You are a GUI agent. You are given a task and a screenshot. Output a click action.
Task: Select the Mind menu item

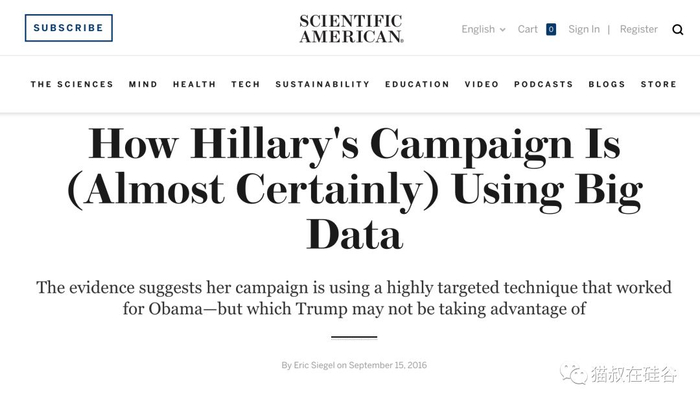(x=143, y=84)
